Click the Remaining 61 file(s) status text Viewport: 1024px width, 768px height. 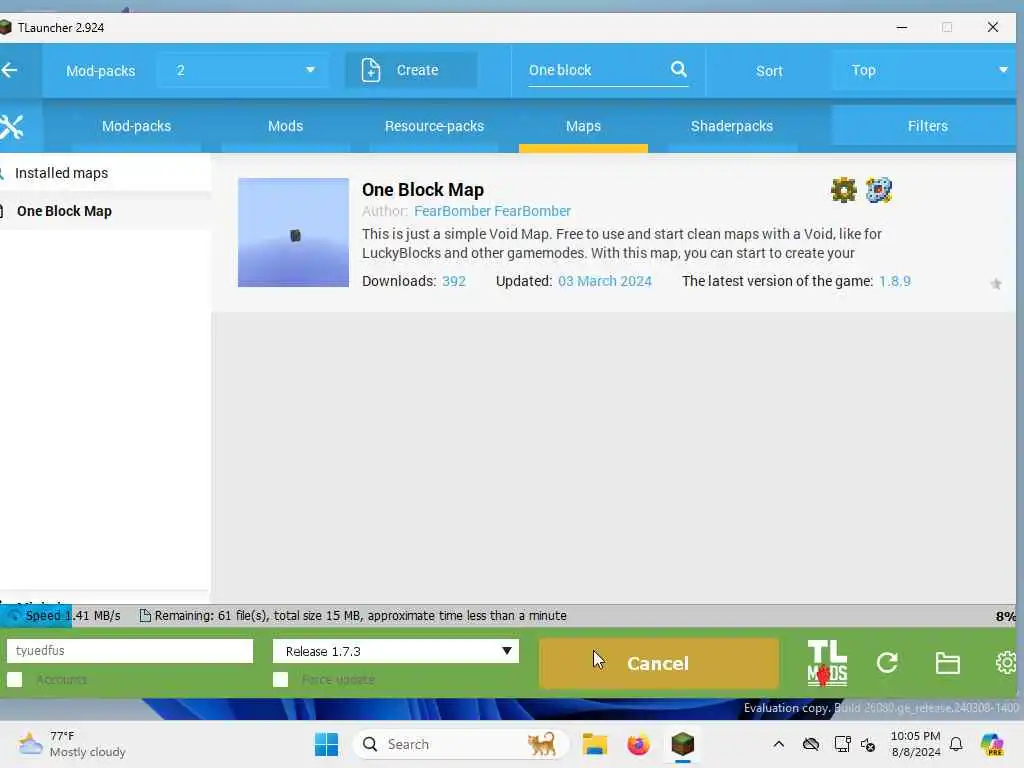tap(360, 616)
